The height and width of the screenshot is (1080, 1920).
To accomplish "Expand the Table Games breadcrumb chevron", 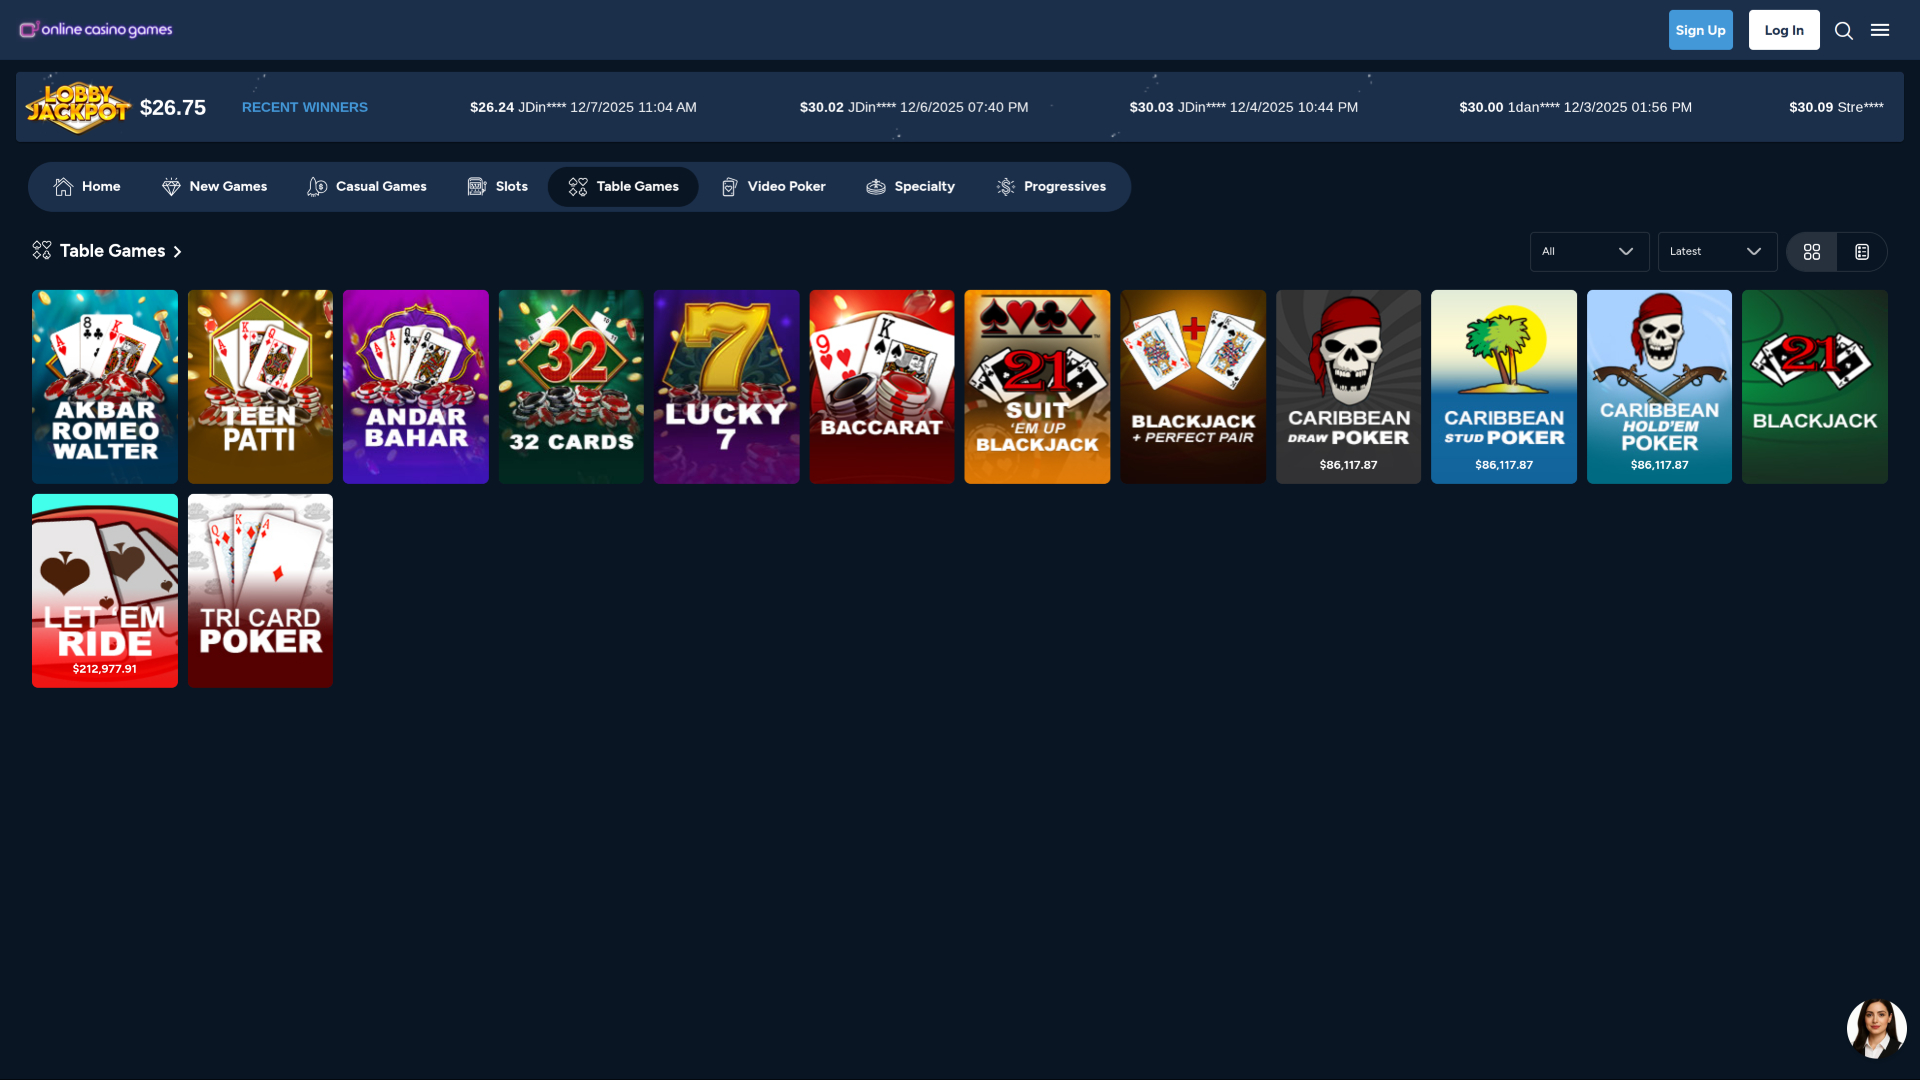I will (x=178, y=251).
